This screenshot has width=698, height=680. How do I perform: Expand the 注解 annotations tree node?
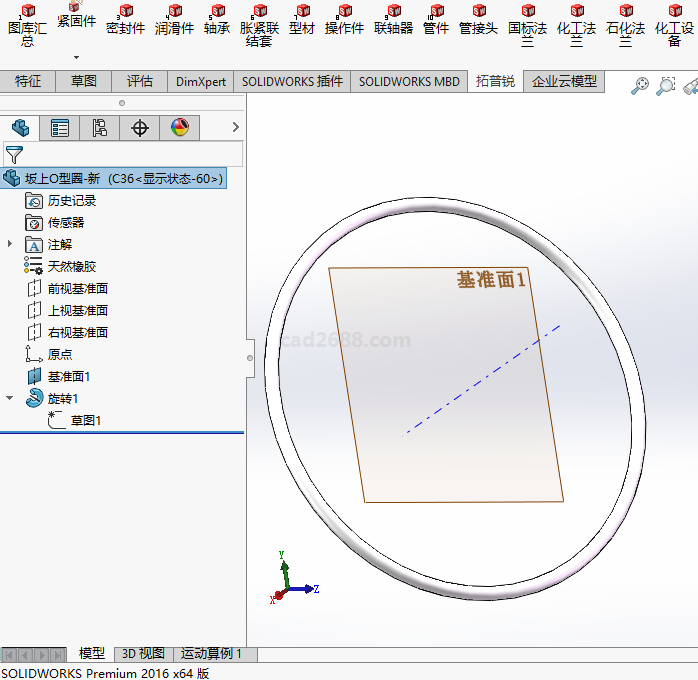point(10,244)
